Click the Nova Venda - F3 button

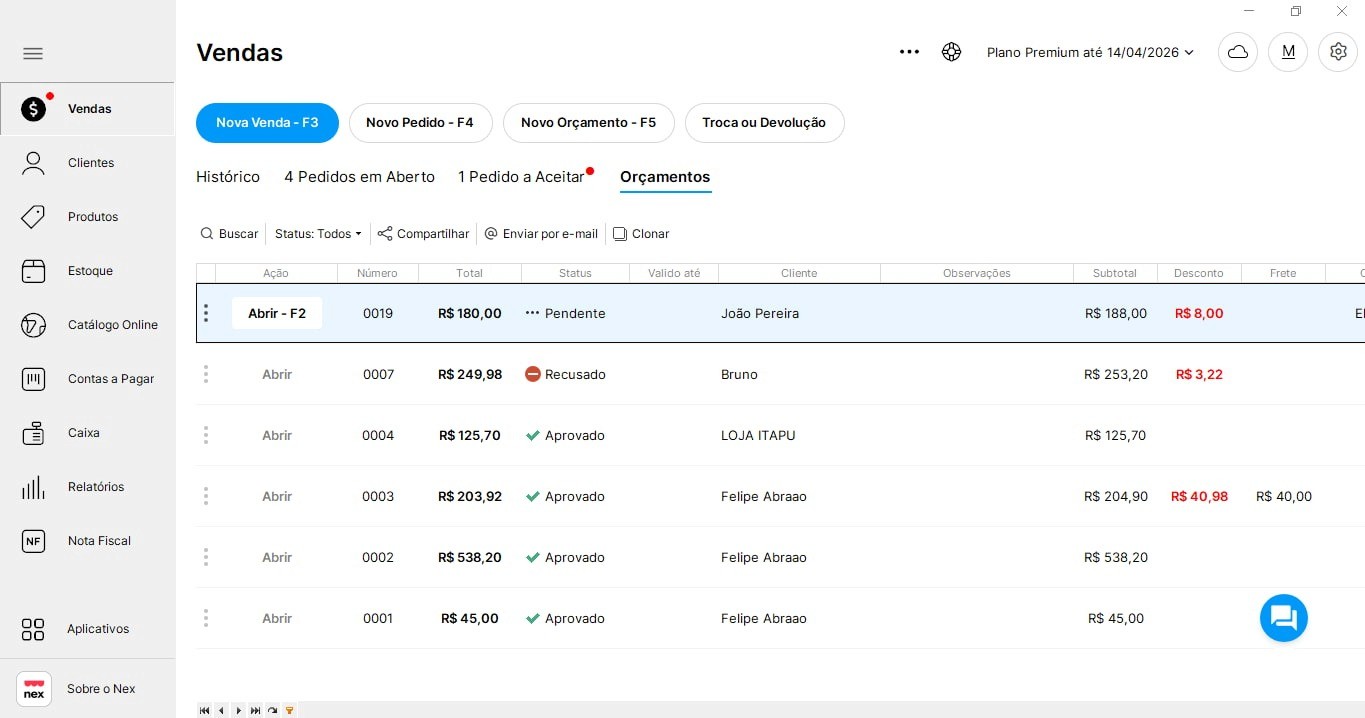tap(267, 123)
